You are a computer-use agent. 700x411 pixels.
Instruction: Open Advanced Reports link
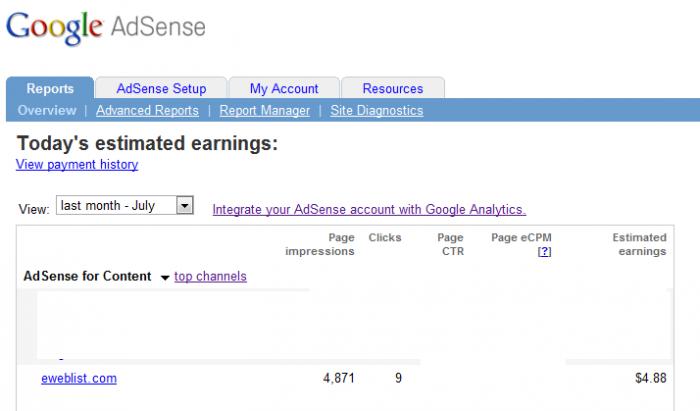pyautogui.click(x=147, y=110)
